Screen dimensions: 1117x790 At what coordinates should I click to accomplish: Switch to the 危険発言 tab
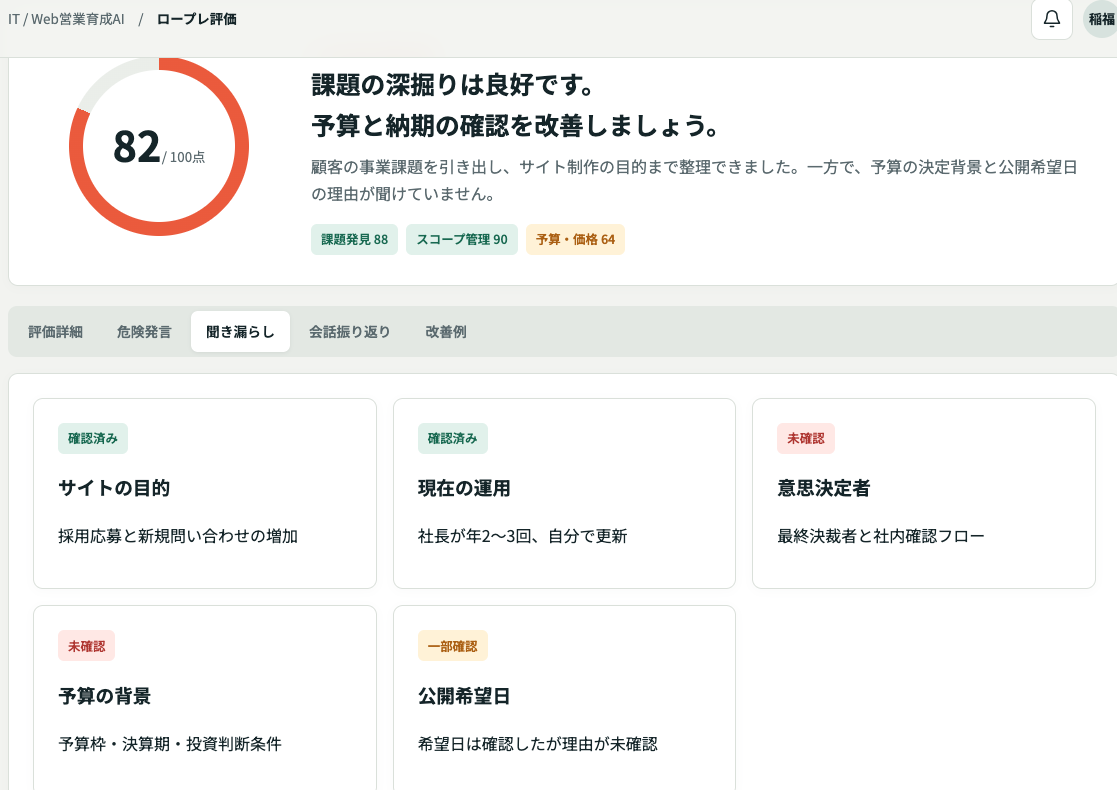click(x=144, y=332)
